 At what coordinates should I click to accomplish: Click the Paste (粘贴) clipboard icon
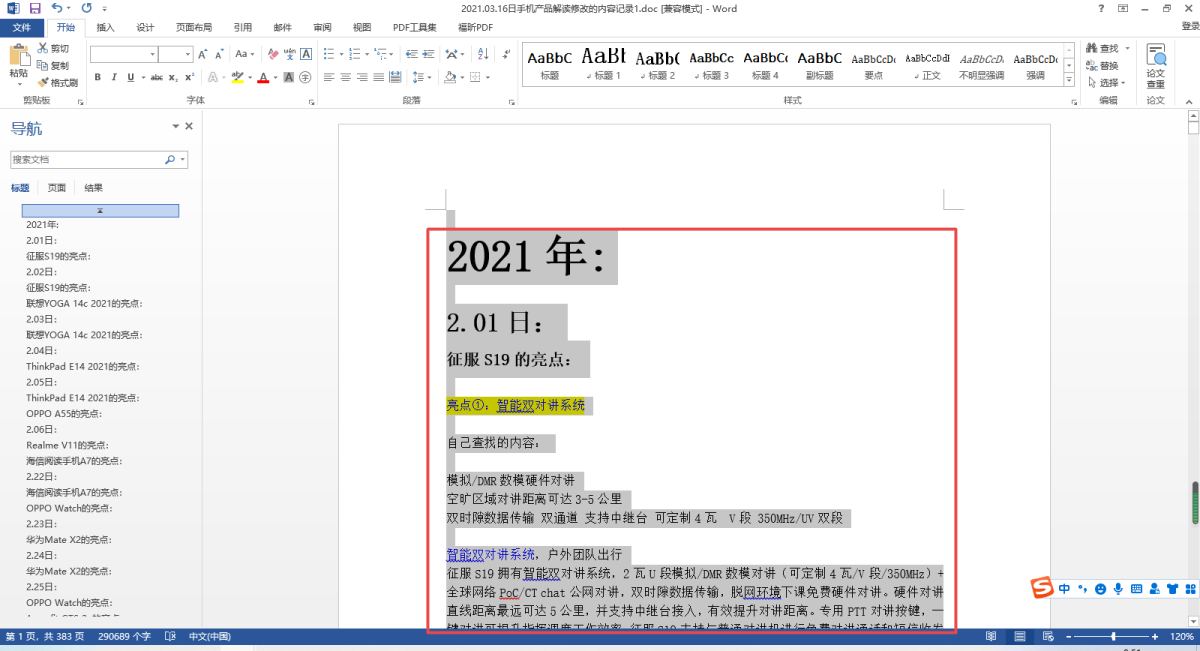point(18,61)
